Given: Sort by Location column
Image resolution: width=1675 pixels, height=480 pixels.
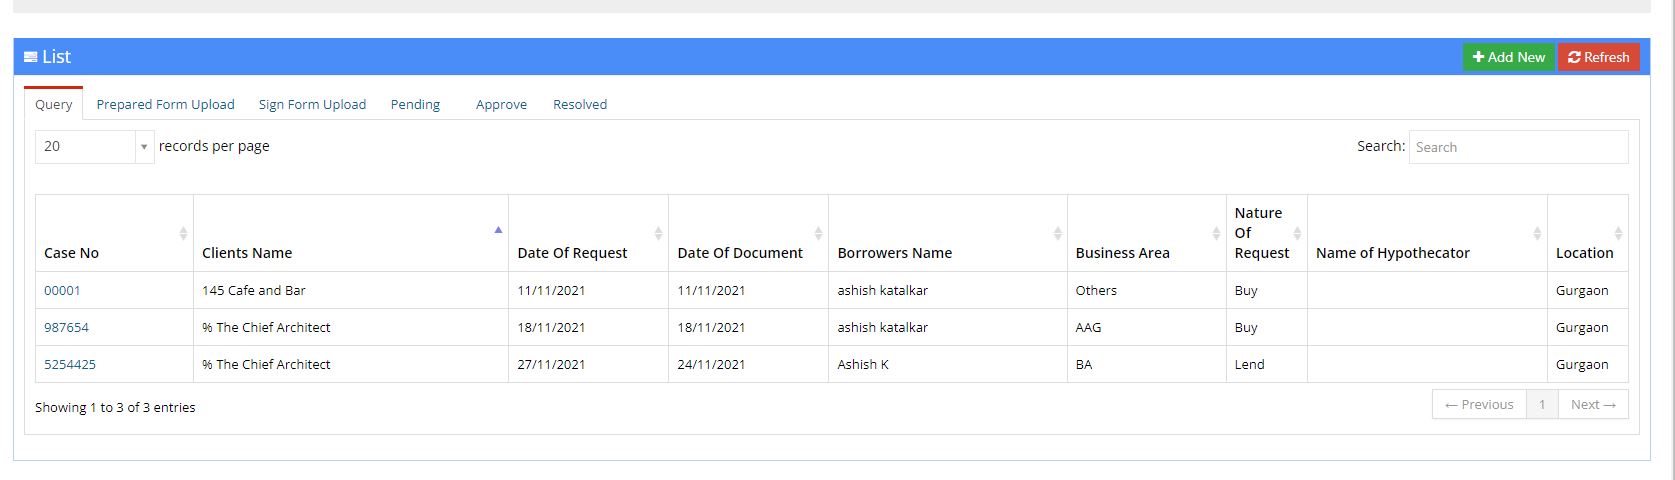Looking at the screenshot, I should click(x=1618, y=233).
